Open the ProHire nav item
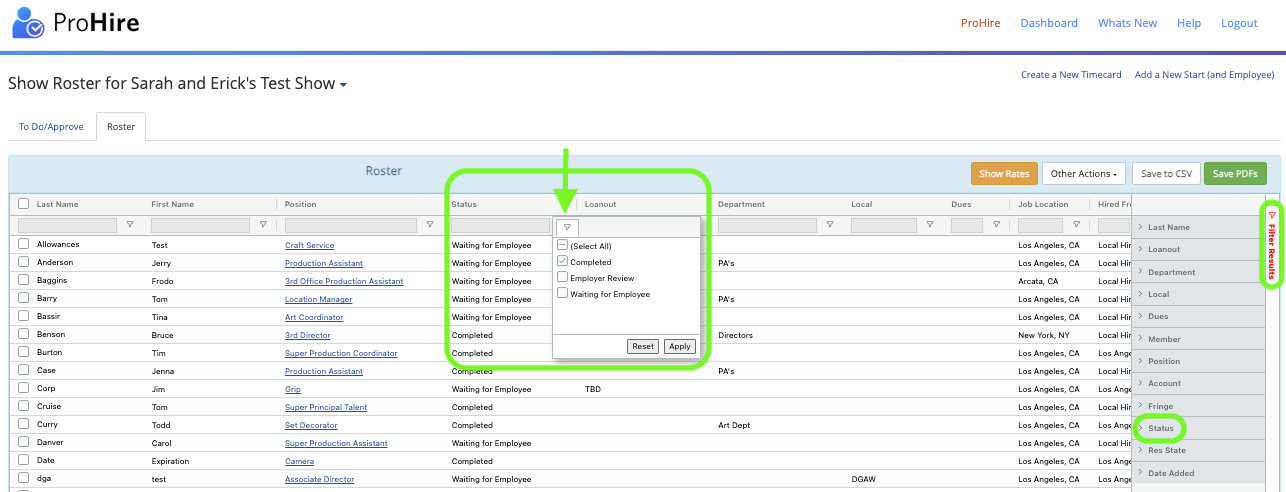The width and height of the screenshot is (1286, 492). [x=980, y=23]
